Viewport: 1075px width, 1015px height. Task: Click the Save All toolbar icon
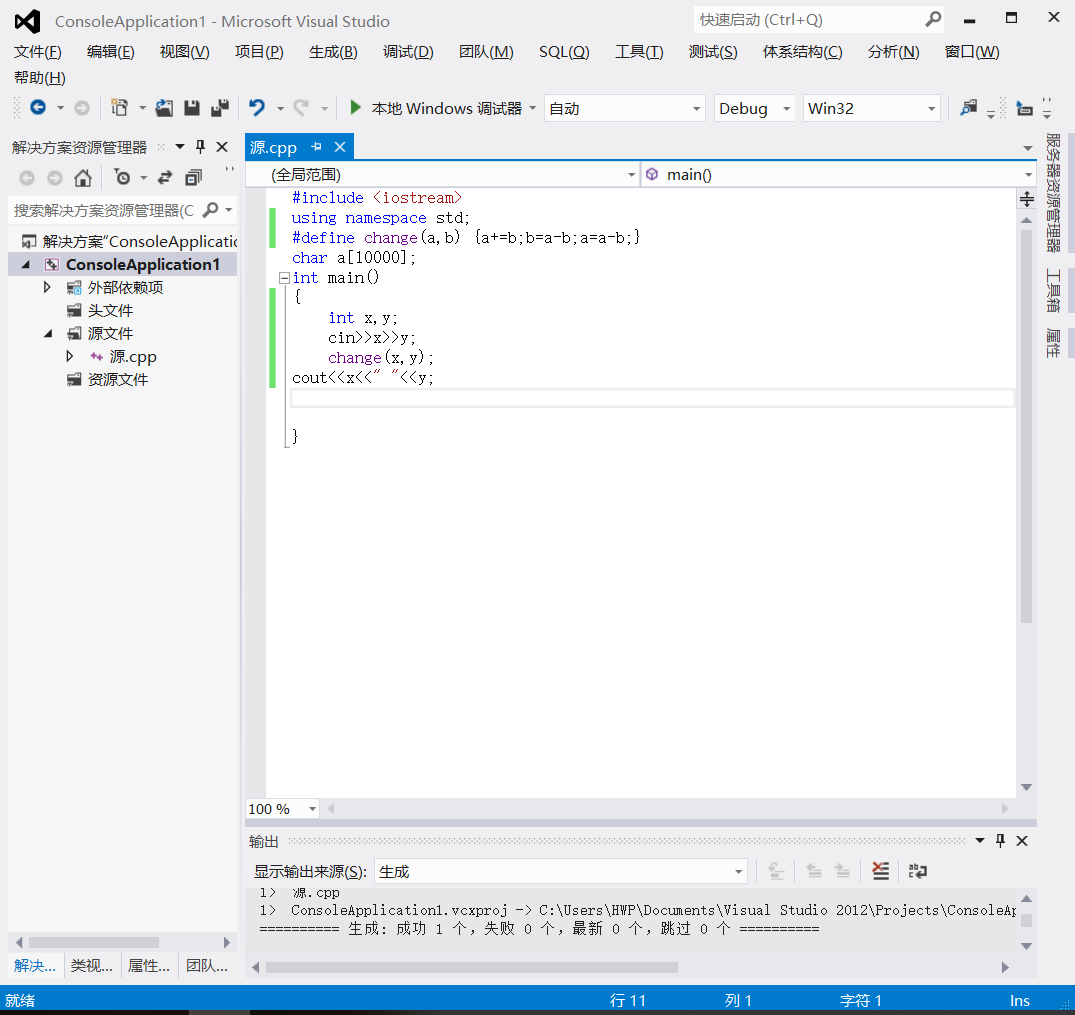(220, 108)
